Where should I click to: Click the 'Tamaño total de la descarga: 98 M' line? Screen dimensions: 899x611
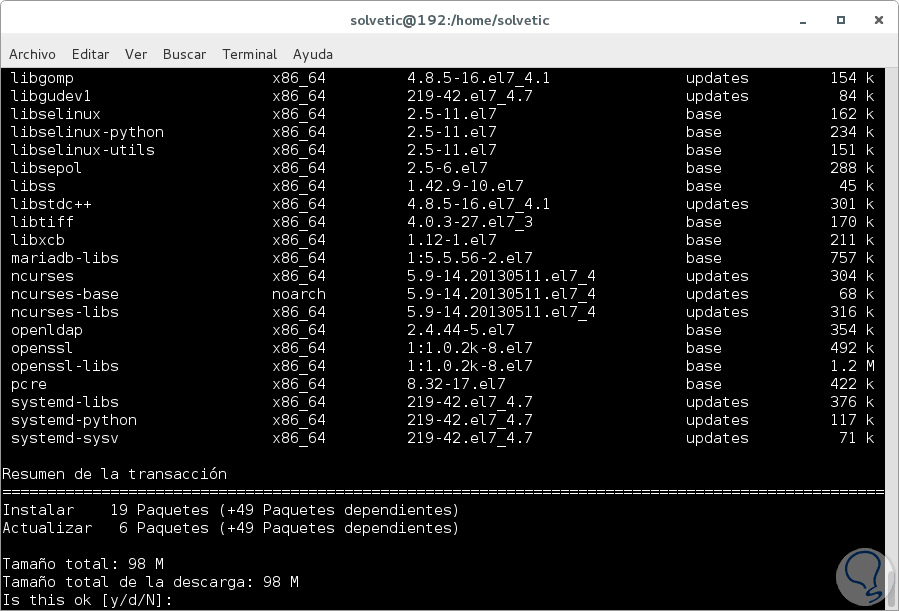[x=150, y=582]
